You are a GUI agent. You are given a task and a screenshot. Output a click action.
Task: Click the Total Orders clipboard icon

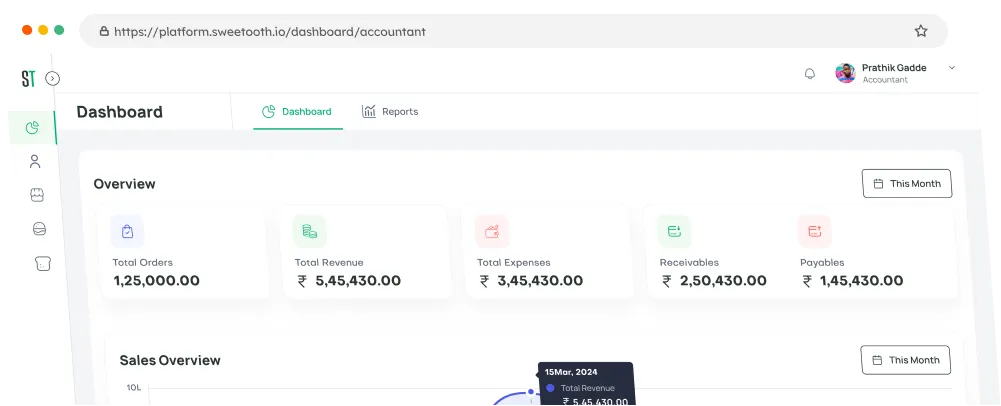point(127,231)
